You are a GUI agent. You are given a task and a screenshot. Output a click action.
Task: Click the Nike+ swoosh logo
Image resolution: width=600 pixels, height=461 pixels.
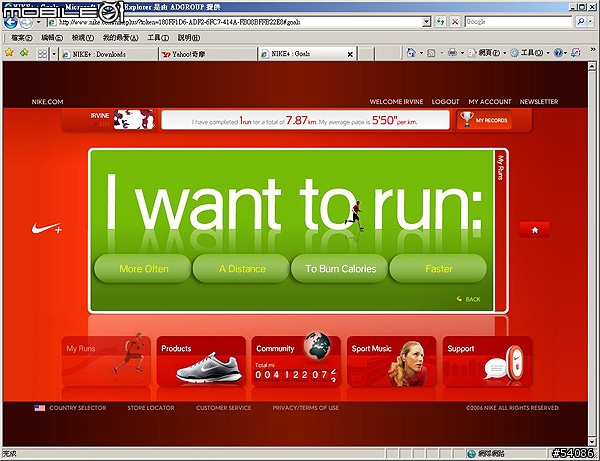coord(47,228)
